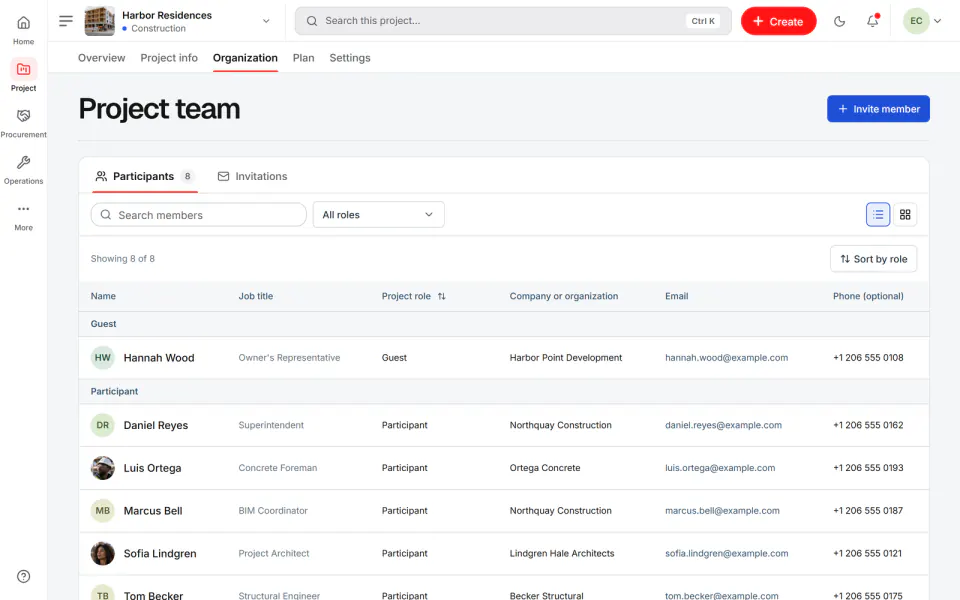Open notifications bell
960x600 pixels.
pos(872,21)
